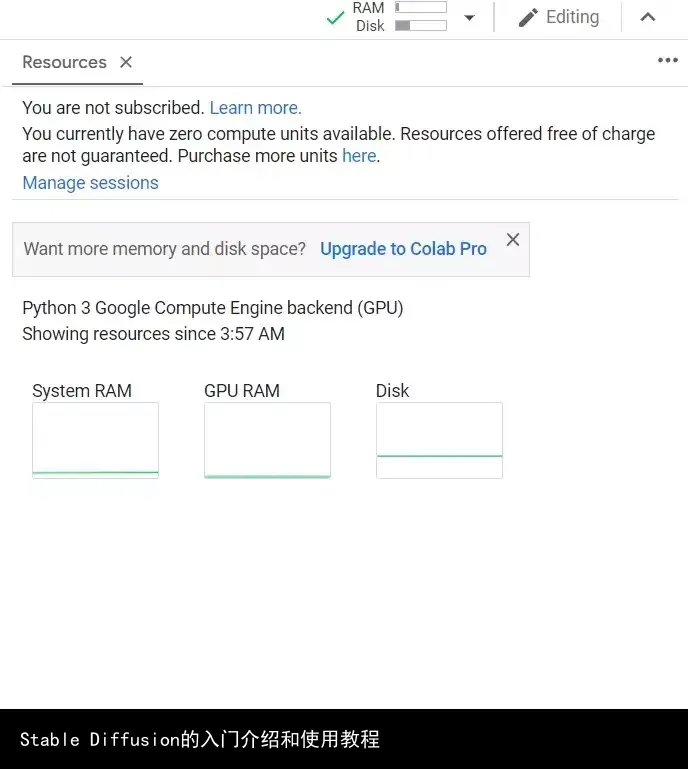Click the GPU RAM usage graph

pos(267,440)
